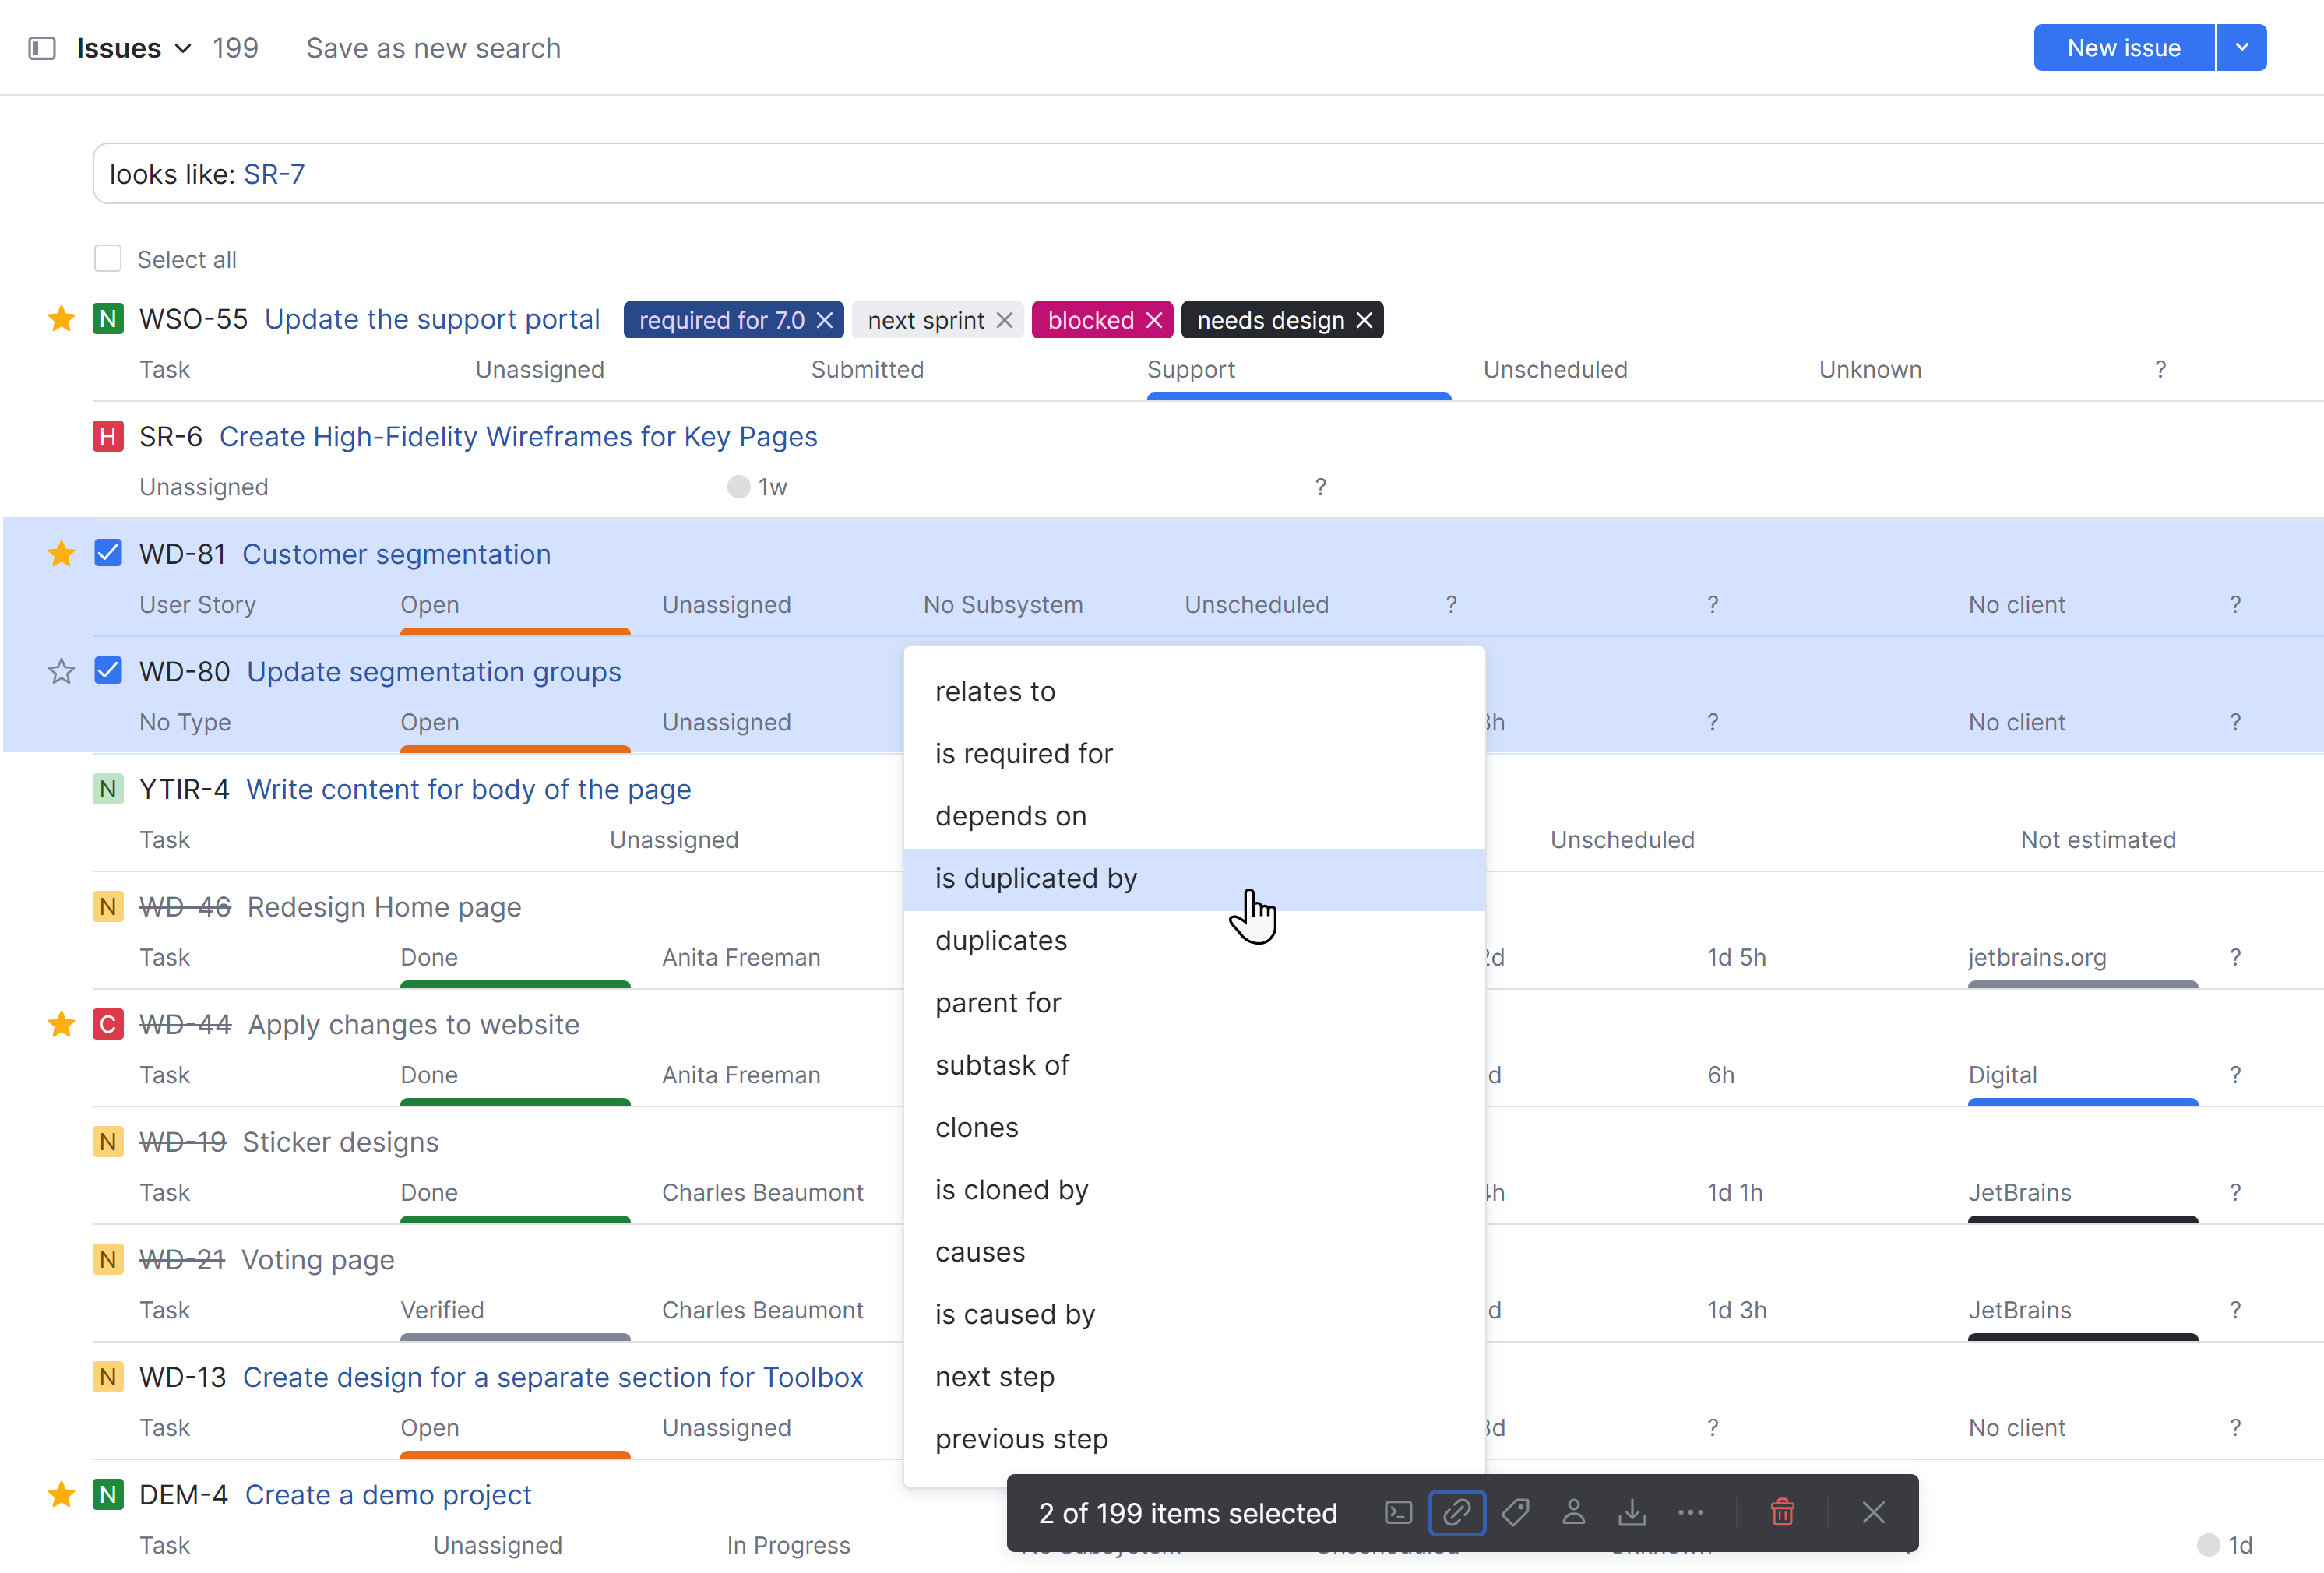The image size is (2324, 1573).
Task: Check the Select all checkbox
Action: (108, 259)
